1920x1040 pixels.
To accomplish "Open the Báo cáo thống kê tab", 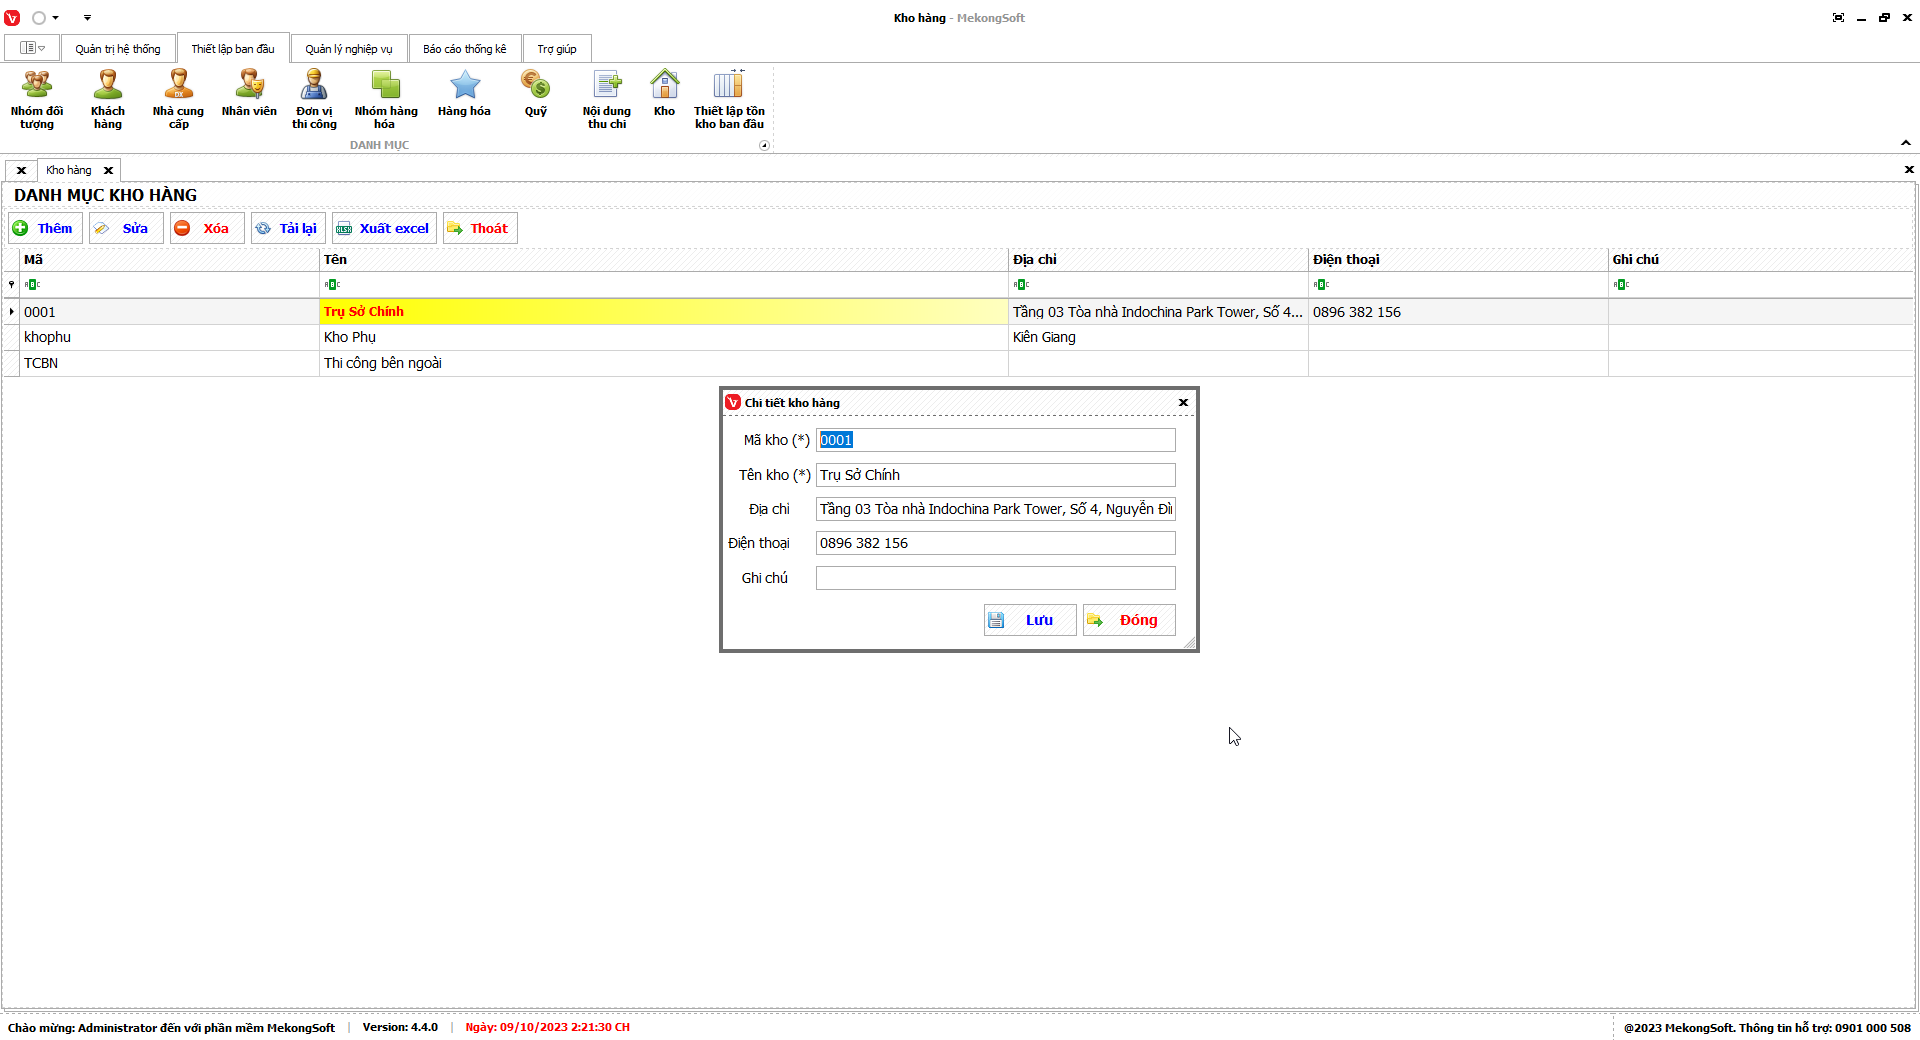I will tap(464, 49).
